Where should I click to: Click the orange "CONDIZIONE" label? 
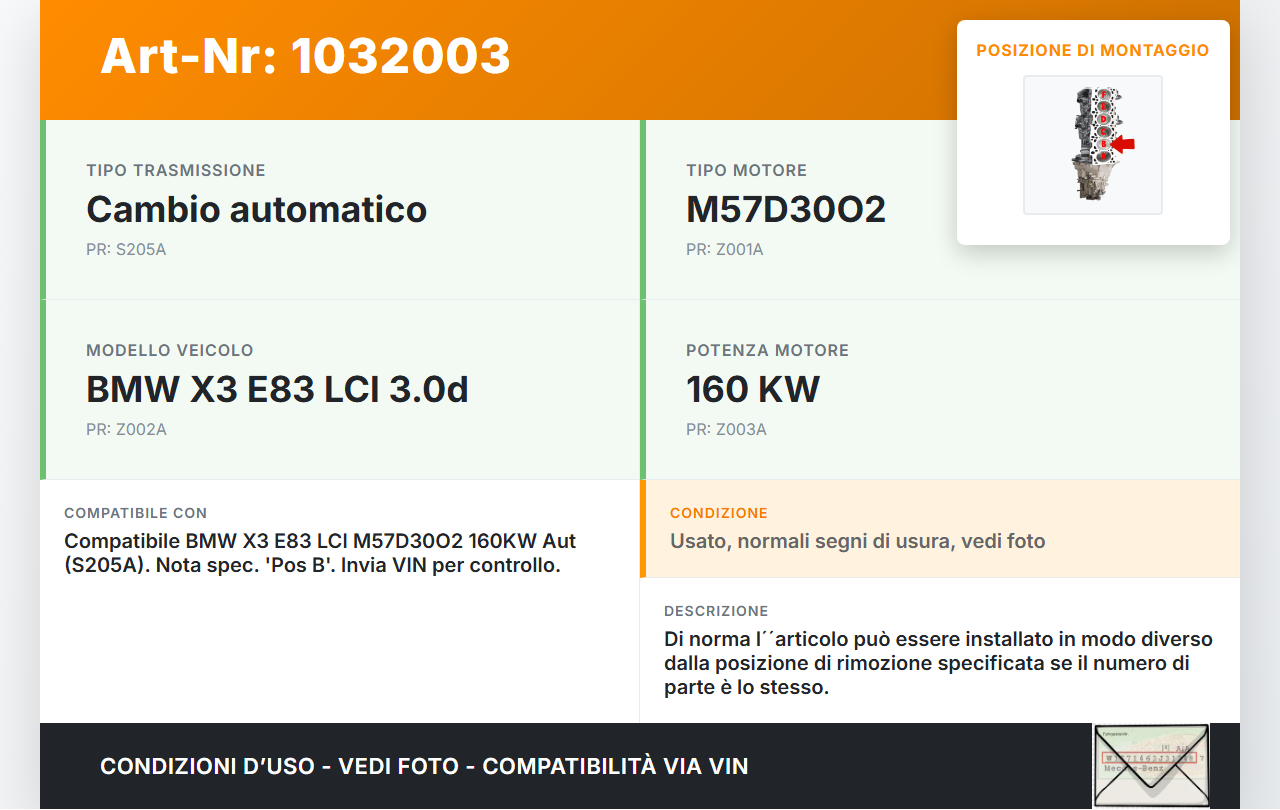(x=719, y=513)
